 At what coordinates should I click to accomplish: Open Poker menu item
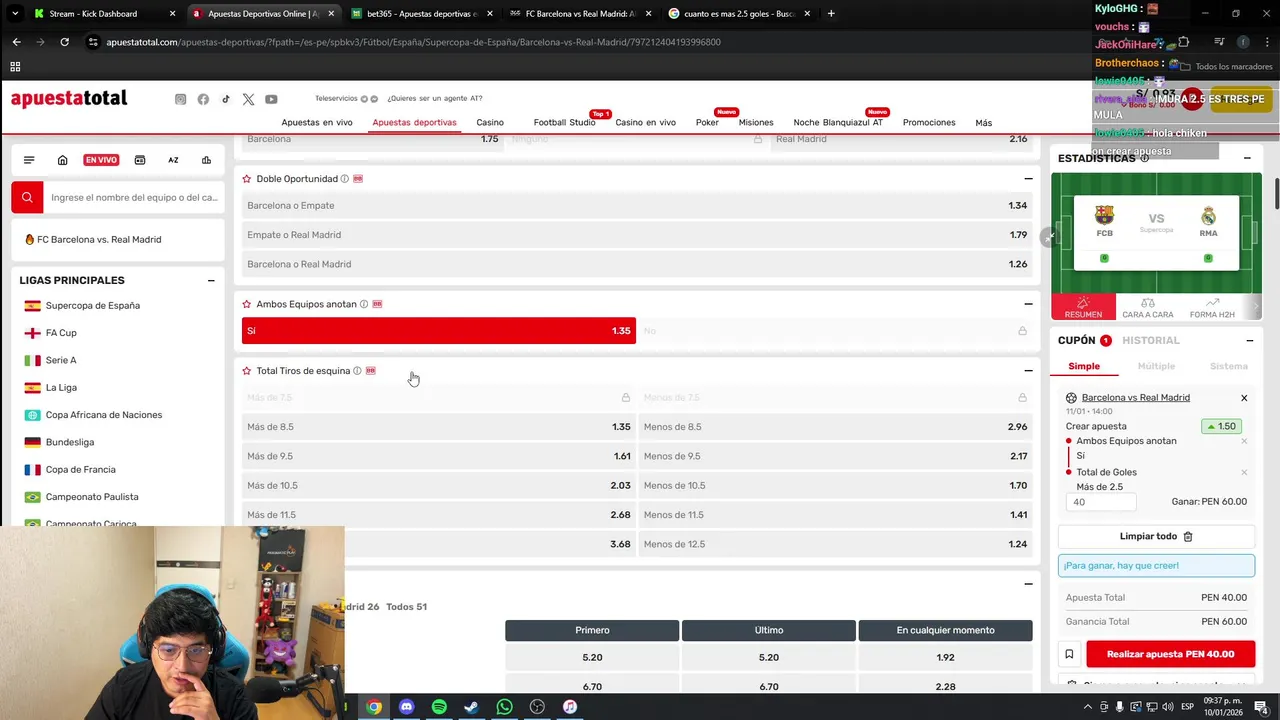click(x=707, y=123)
